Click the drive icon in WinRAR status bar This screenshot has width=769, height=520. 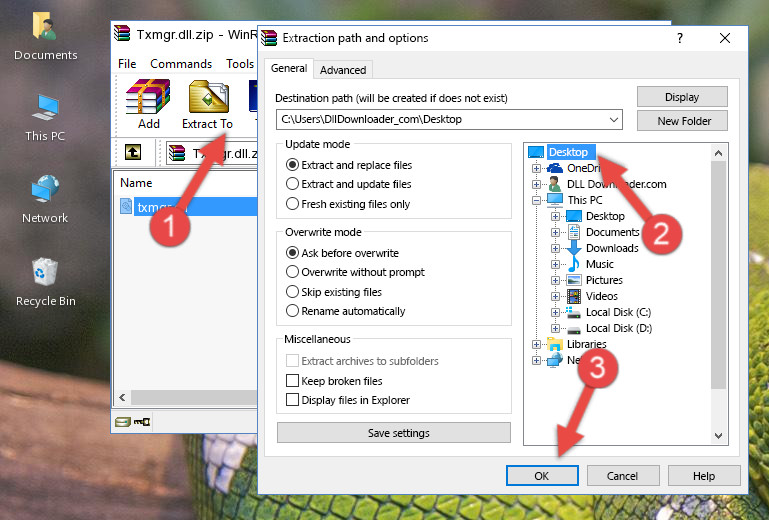coord(123,421)
